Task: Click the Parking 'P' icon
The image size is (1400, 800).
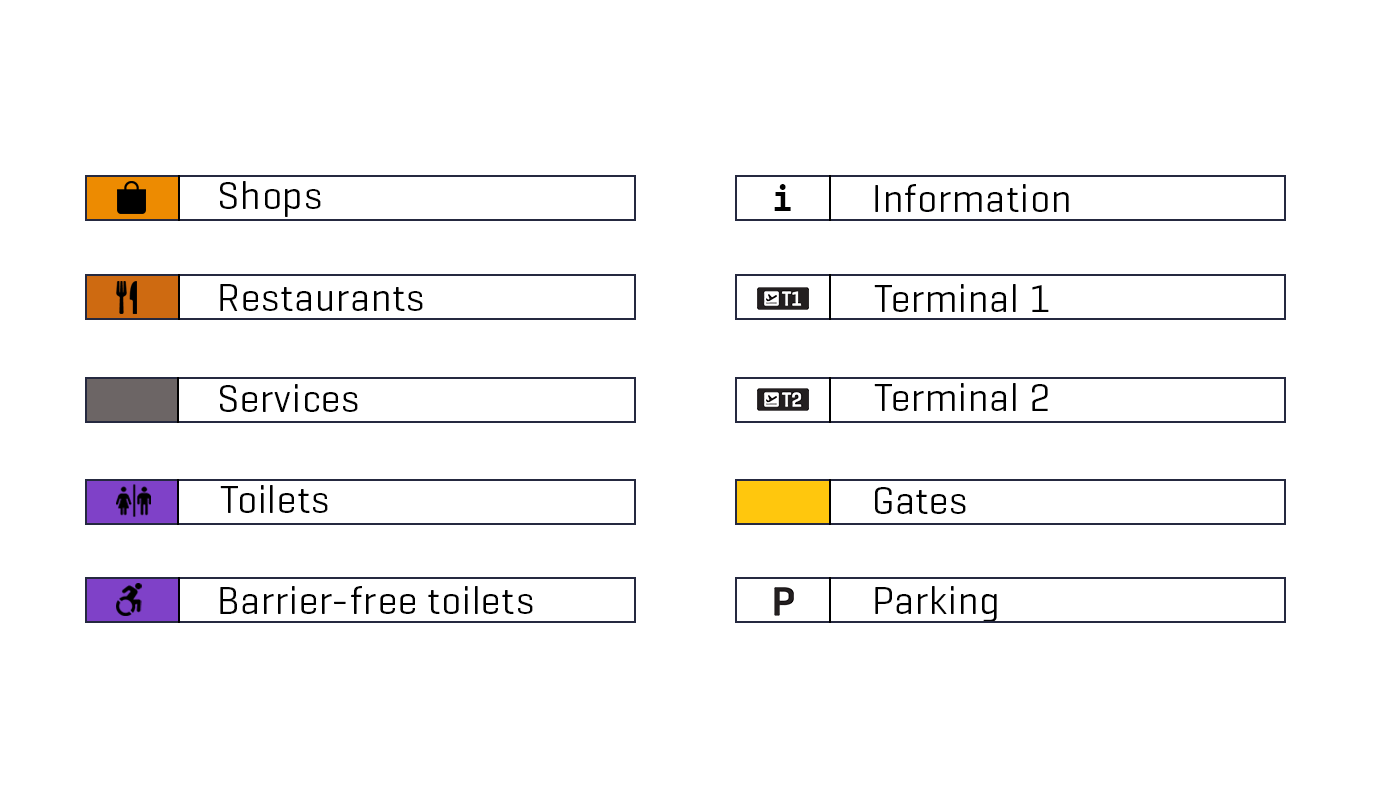Action: [783, 601]
